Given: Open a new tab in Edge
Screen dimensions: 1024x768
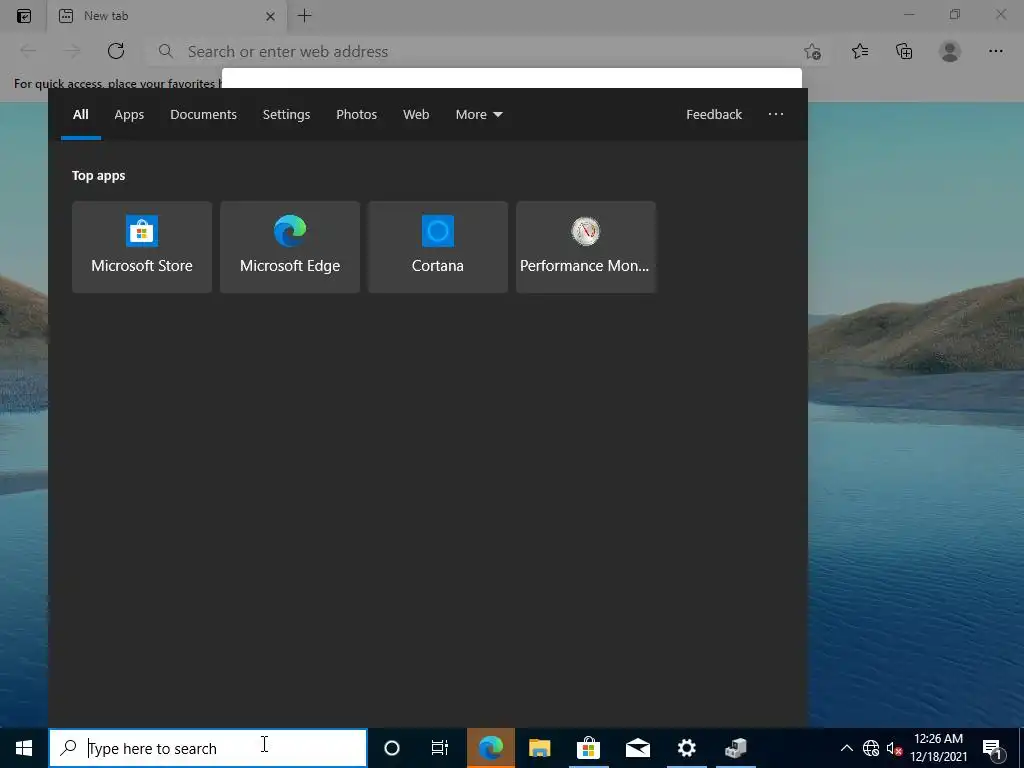Looking at the screenshot, I should pos(304,16).
